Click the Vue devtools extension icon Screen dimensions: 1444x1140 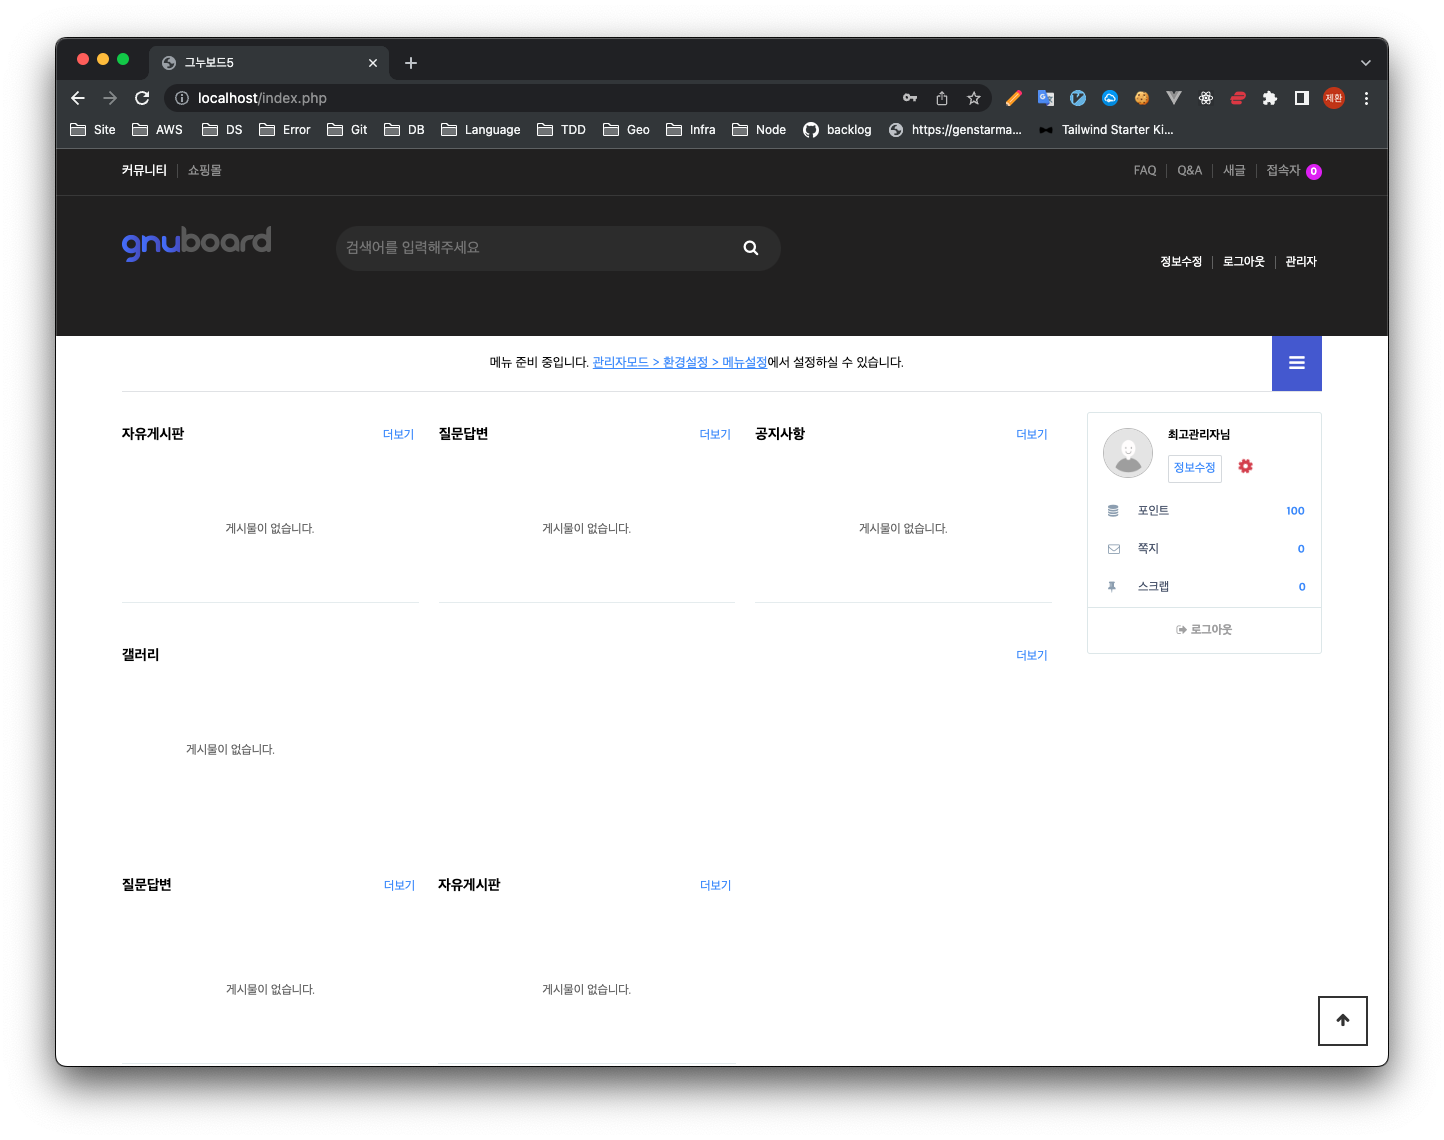click(1174, 98)
